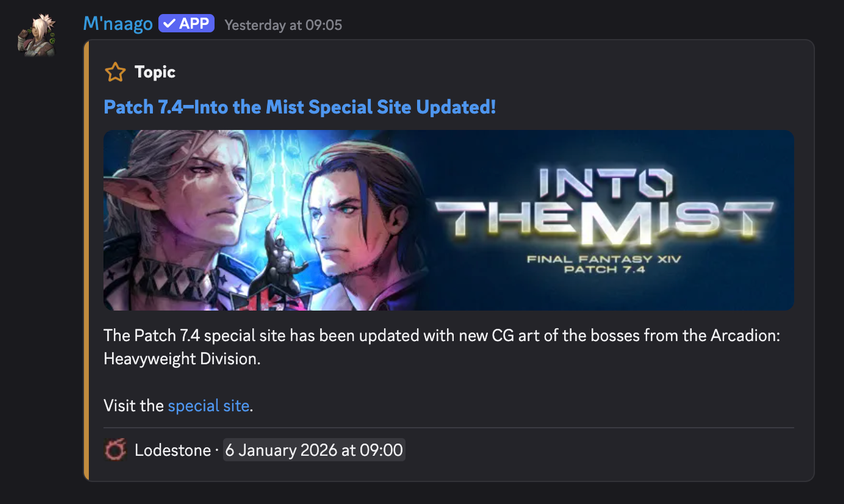Click the verified checkmark in the APP badge
This screenshot has height=504, width=844.
click(x=169, y=24)
